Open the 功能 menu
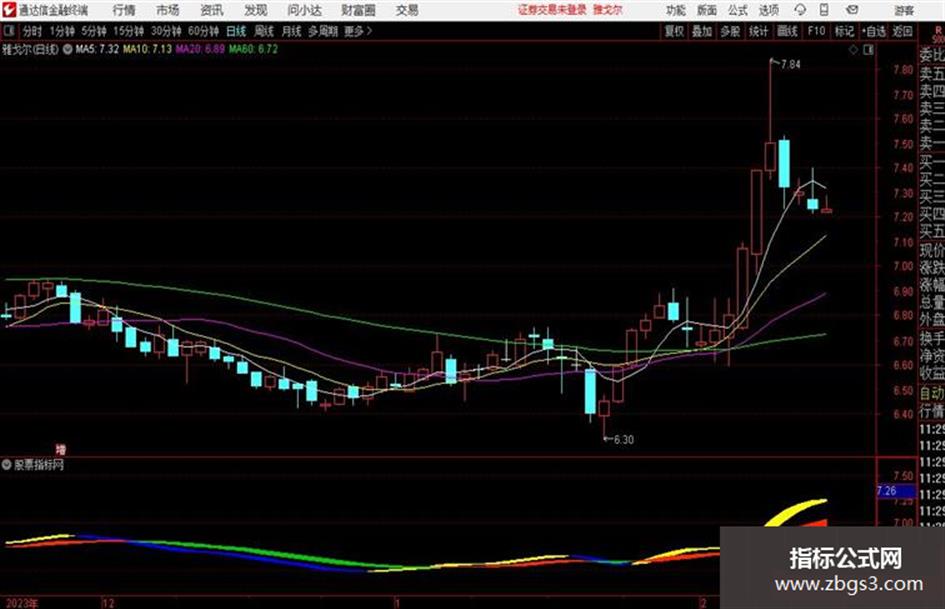The height and width of the screenshot is (609, 945). coord(676,10)
